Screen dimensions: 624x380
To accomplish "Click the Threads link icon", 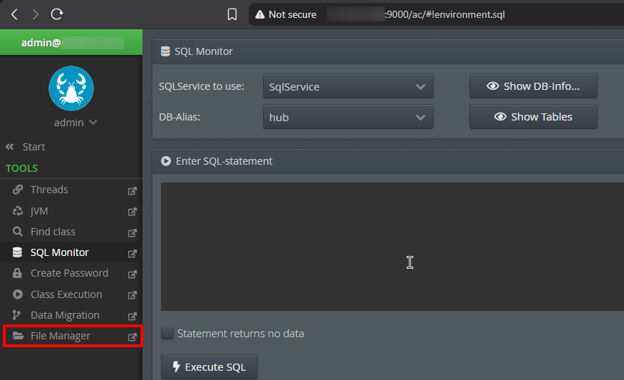I will coord(18,189).
